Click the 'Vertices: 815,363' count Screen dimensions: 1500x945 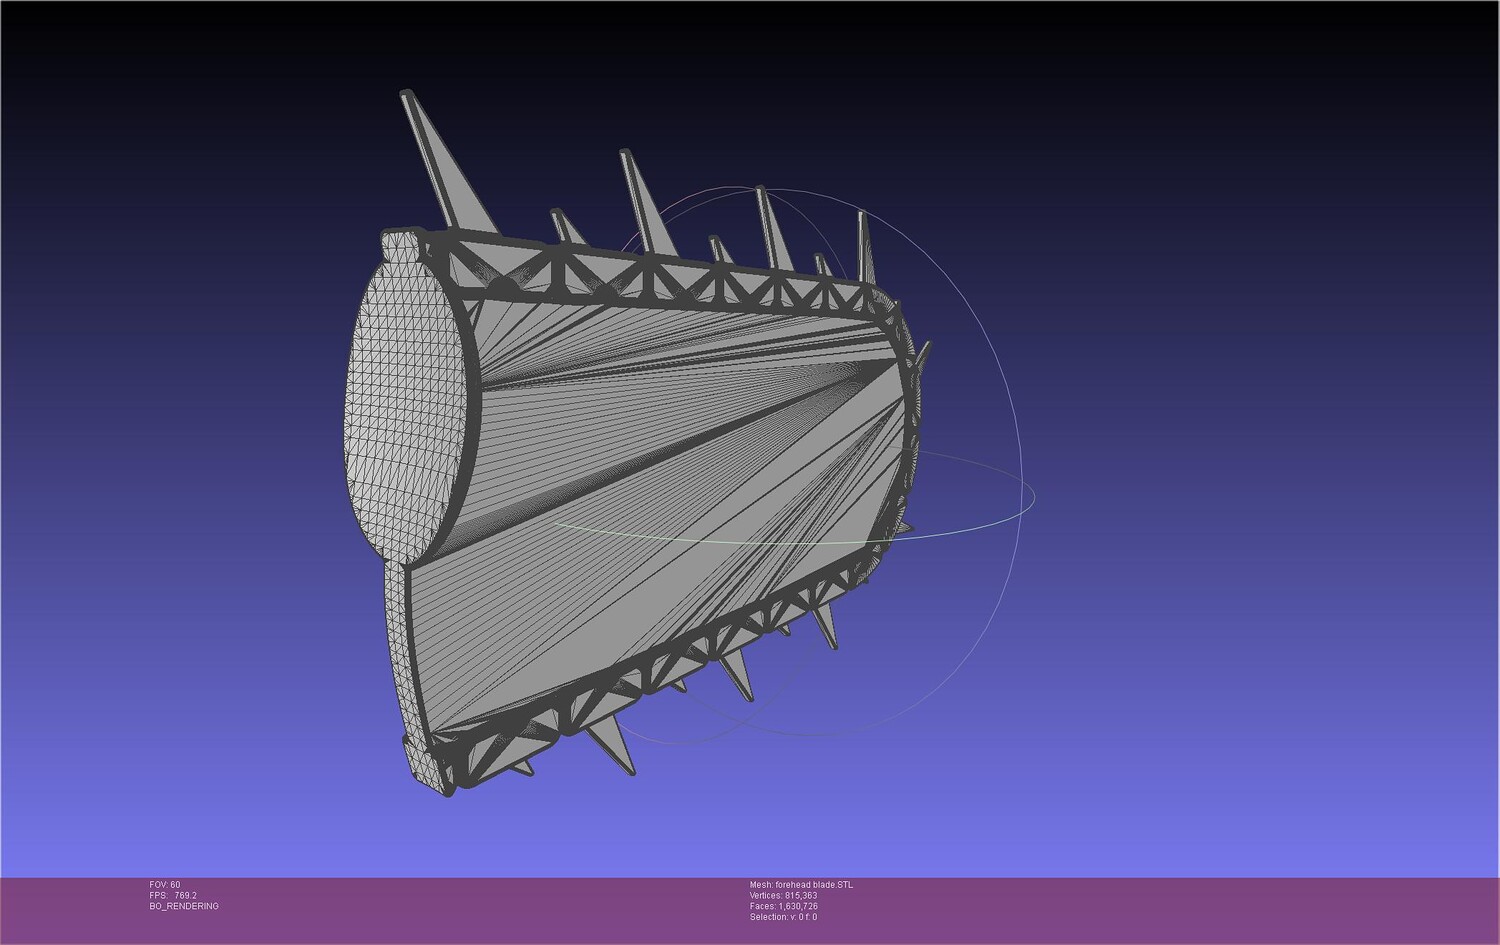[x=783, y=896]
